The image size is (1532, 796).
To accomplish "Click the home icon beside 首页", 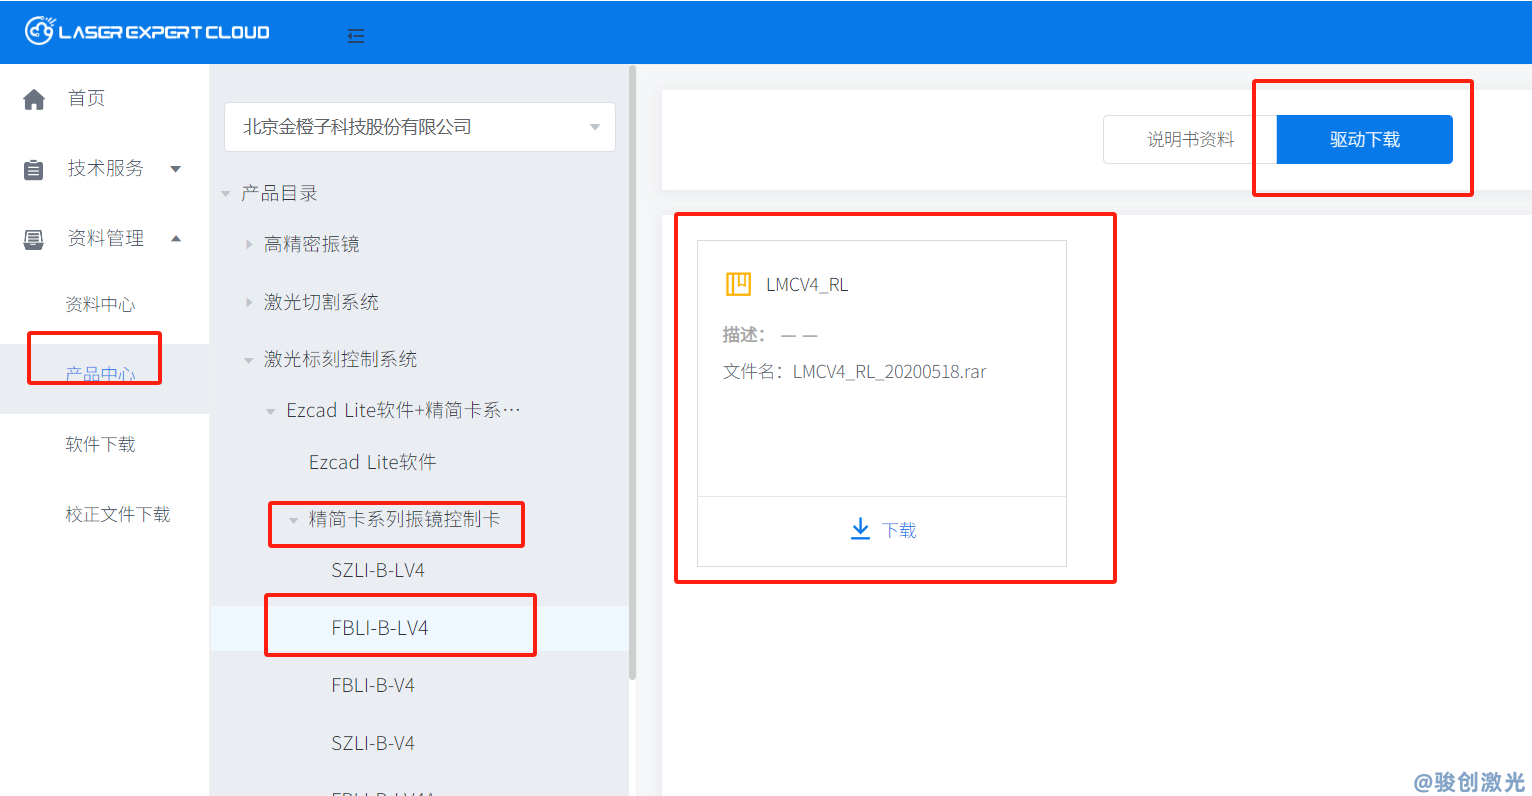I will [34, 99].
